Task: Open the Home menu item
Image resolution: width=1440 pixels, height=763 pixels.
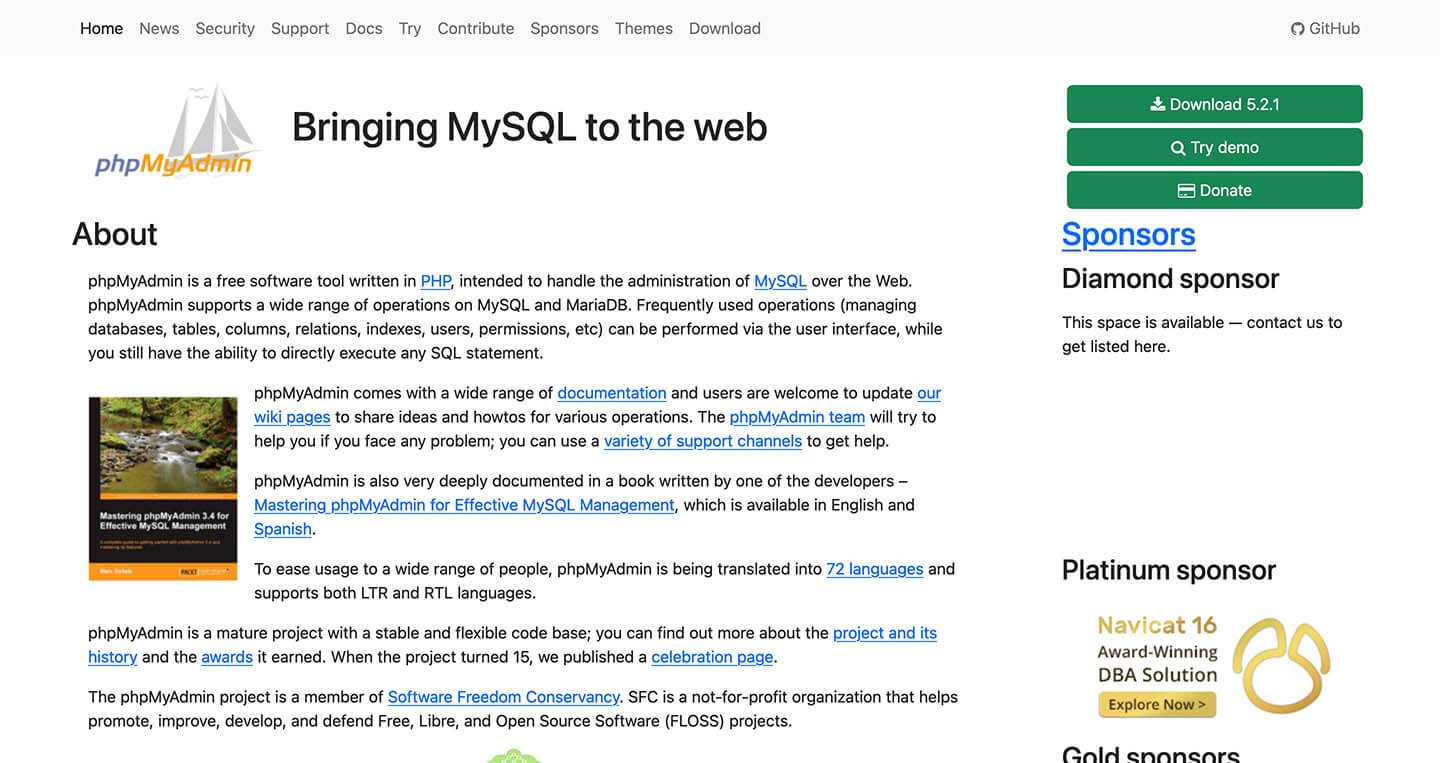Action: (101, 28)
